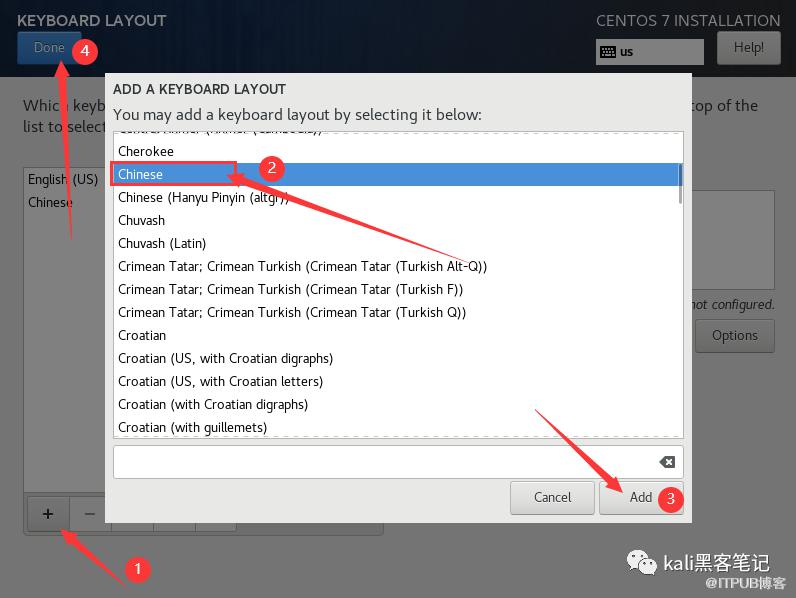Click the minus remove layout icon
796x598 pixels.
(90, 514)
